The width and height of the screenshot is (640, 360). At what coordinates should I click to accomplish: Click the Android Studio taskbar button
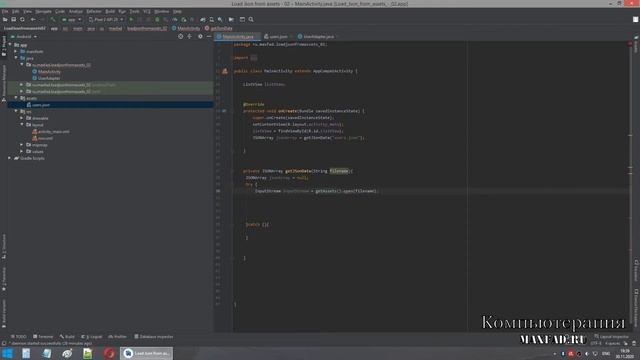tap(147, 353)
